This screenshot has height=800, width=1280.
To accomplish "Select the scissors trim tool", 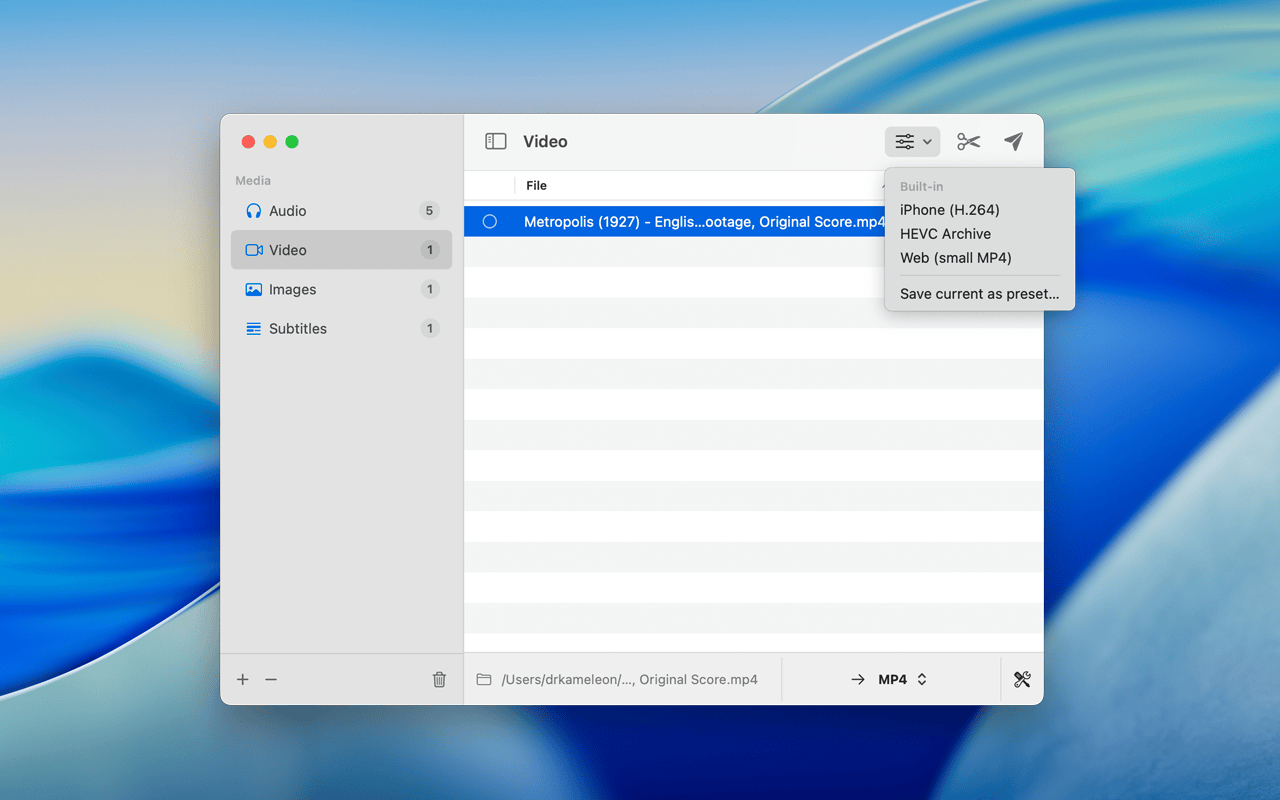I will point(968,142).
